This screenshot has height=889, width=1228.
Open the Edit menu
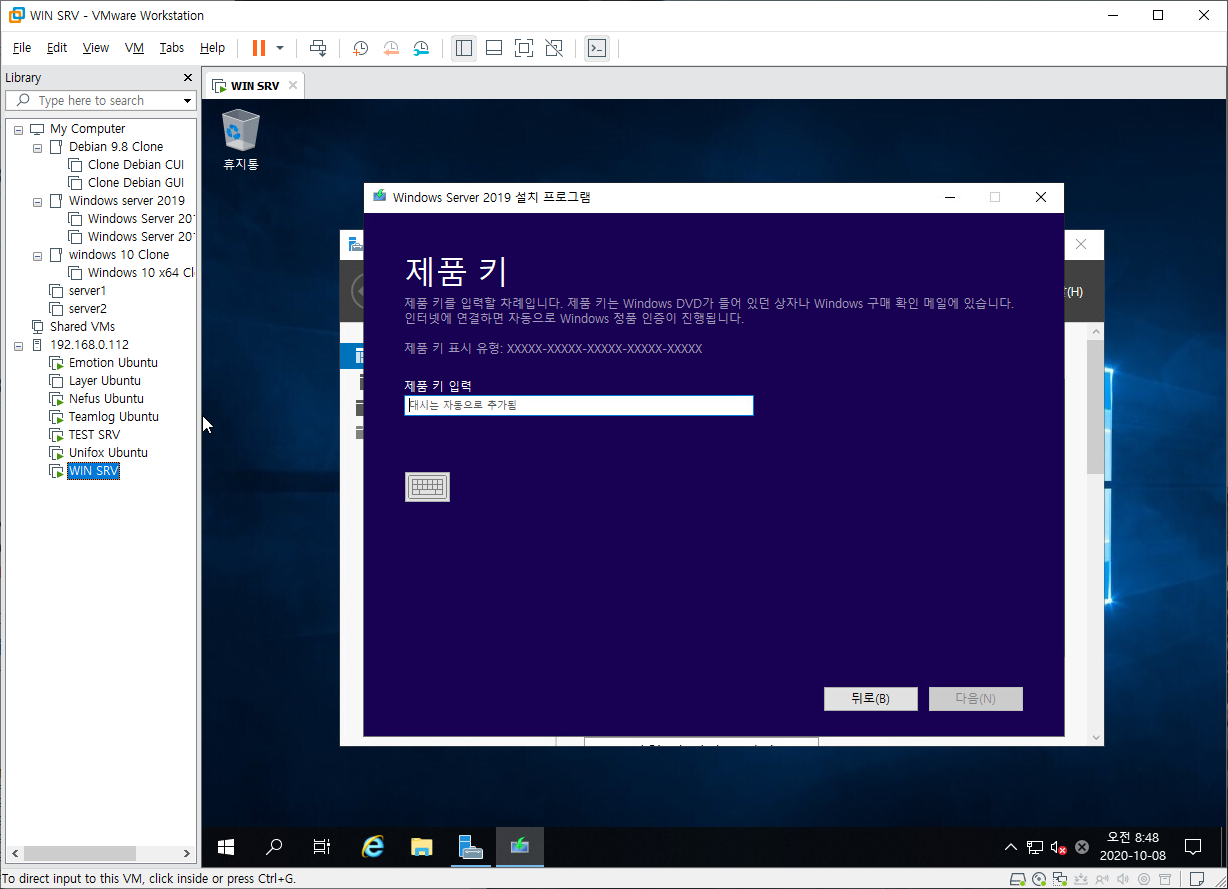coord(57,48)
